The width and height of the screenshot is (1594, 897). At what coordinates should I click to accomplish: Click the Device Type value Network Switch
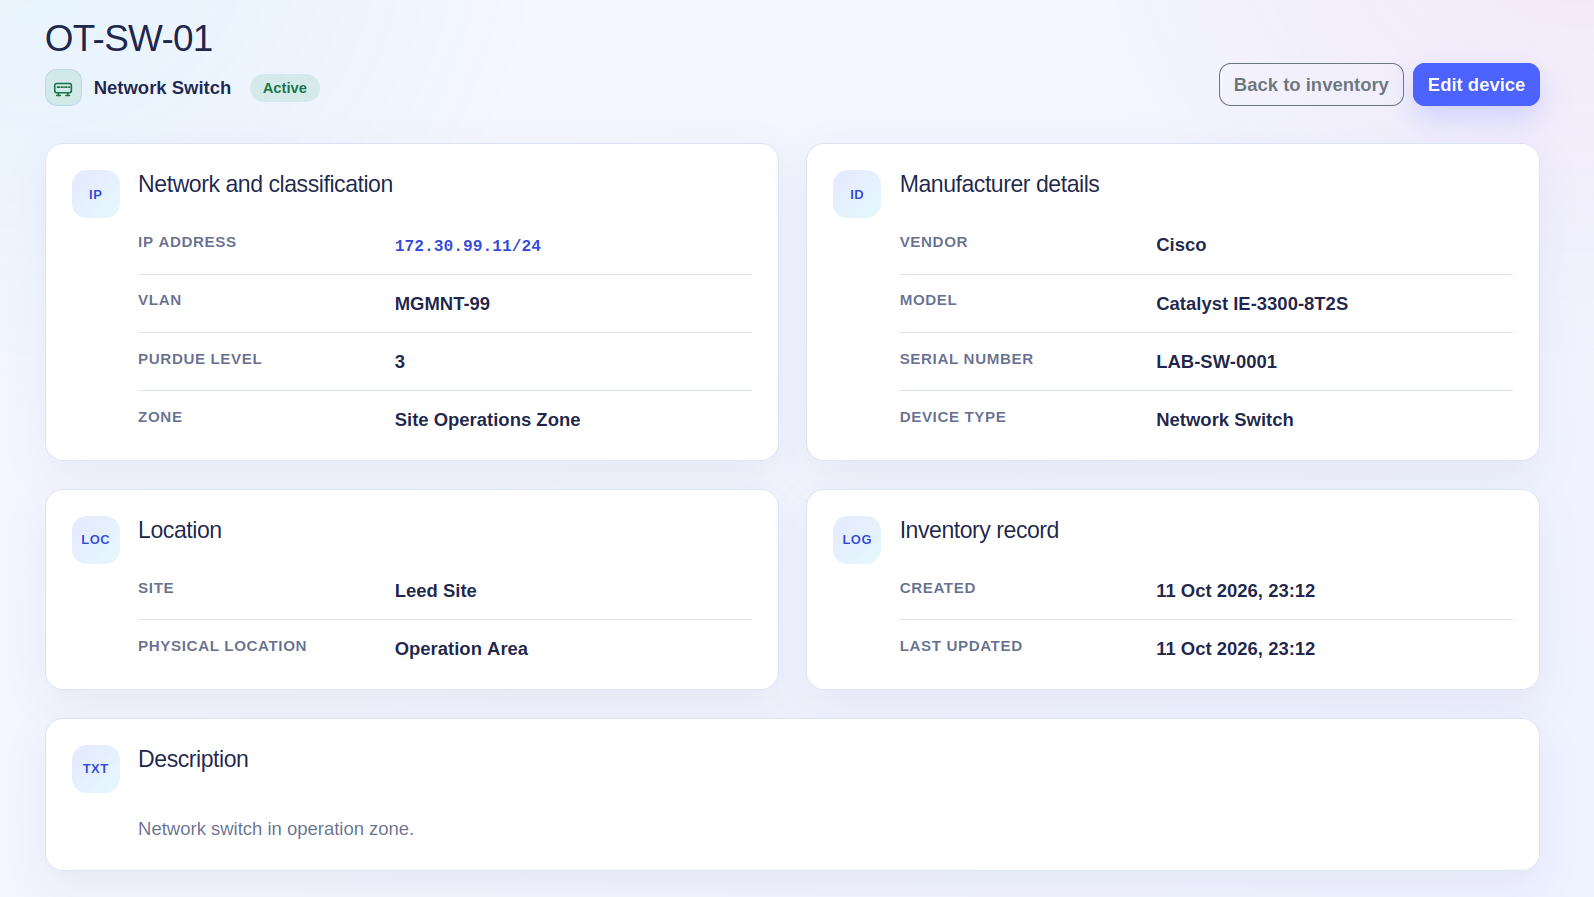(x=1225, y=420)
